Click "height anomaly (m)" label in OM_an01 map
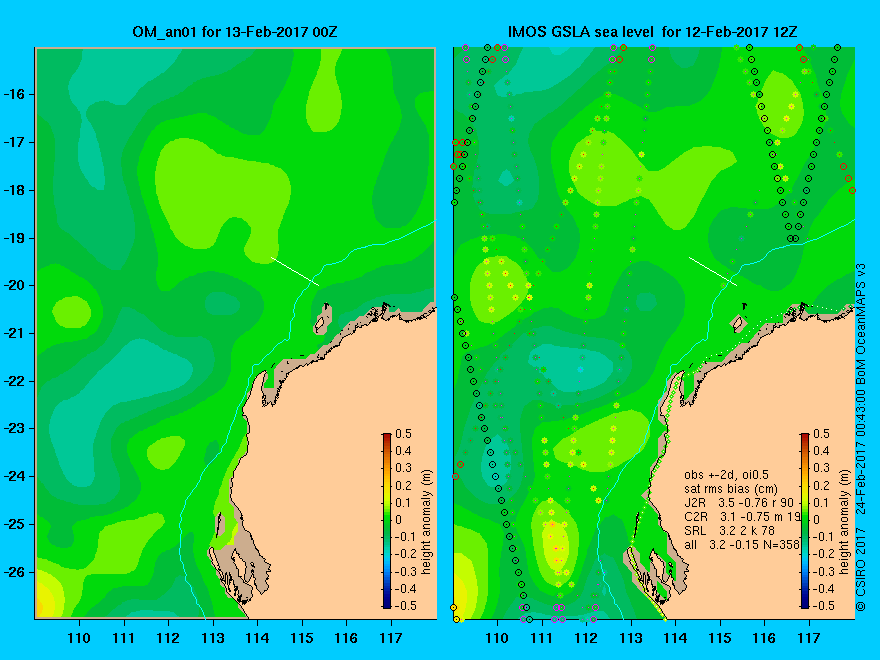The image size is (880, 660). pos(427,521)
